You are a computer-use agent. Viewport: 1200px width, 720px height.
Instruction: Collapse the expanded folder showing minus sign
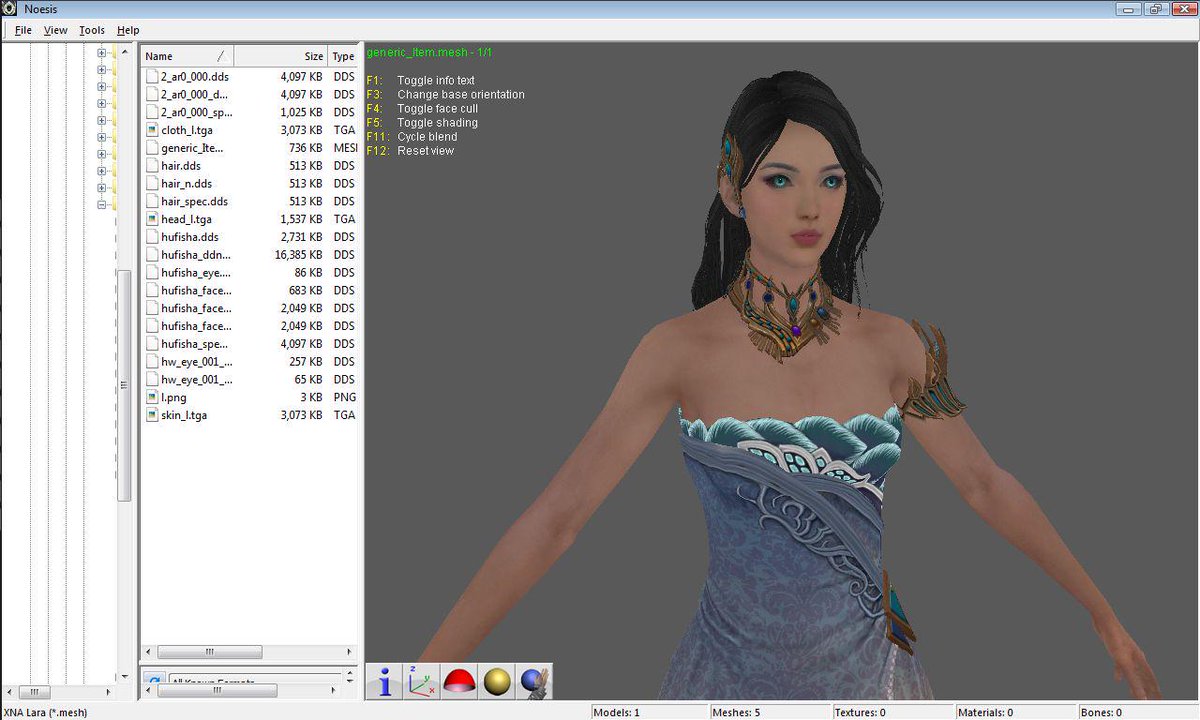[x=103, y=204]
